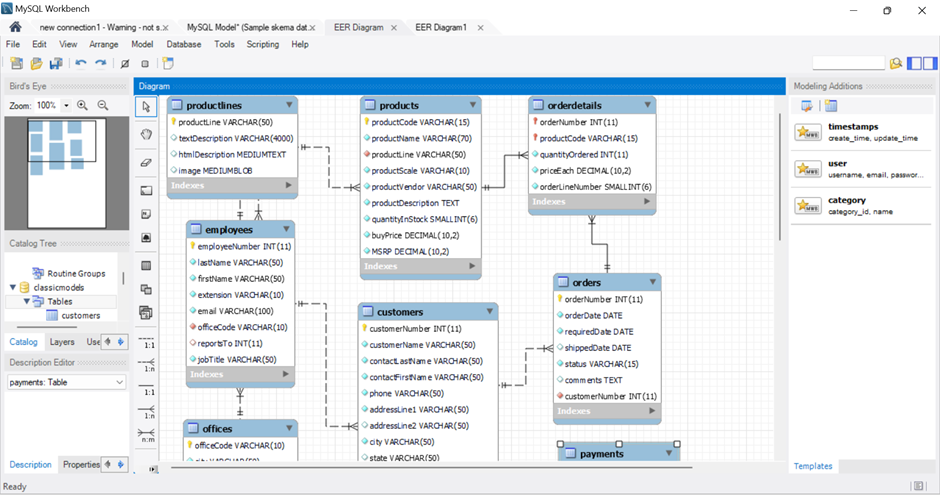Collapse the products table box

(x=473, y=105)
